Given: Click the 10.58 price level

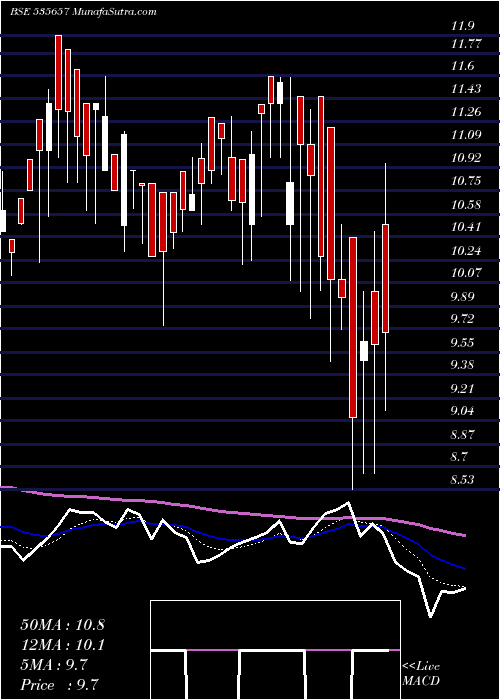Looking at the screenshot, I should click(466, 205).
